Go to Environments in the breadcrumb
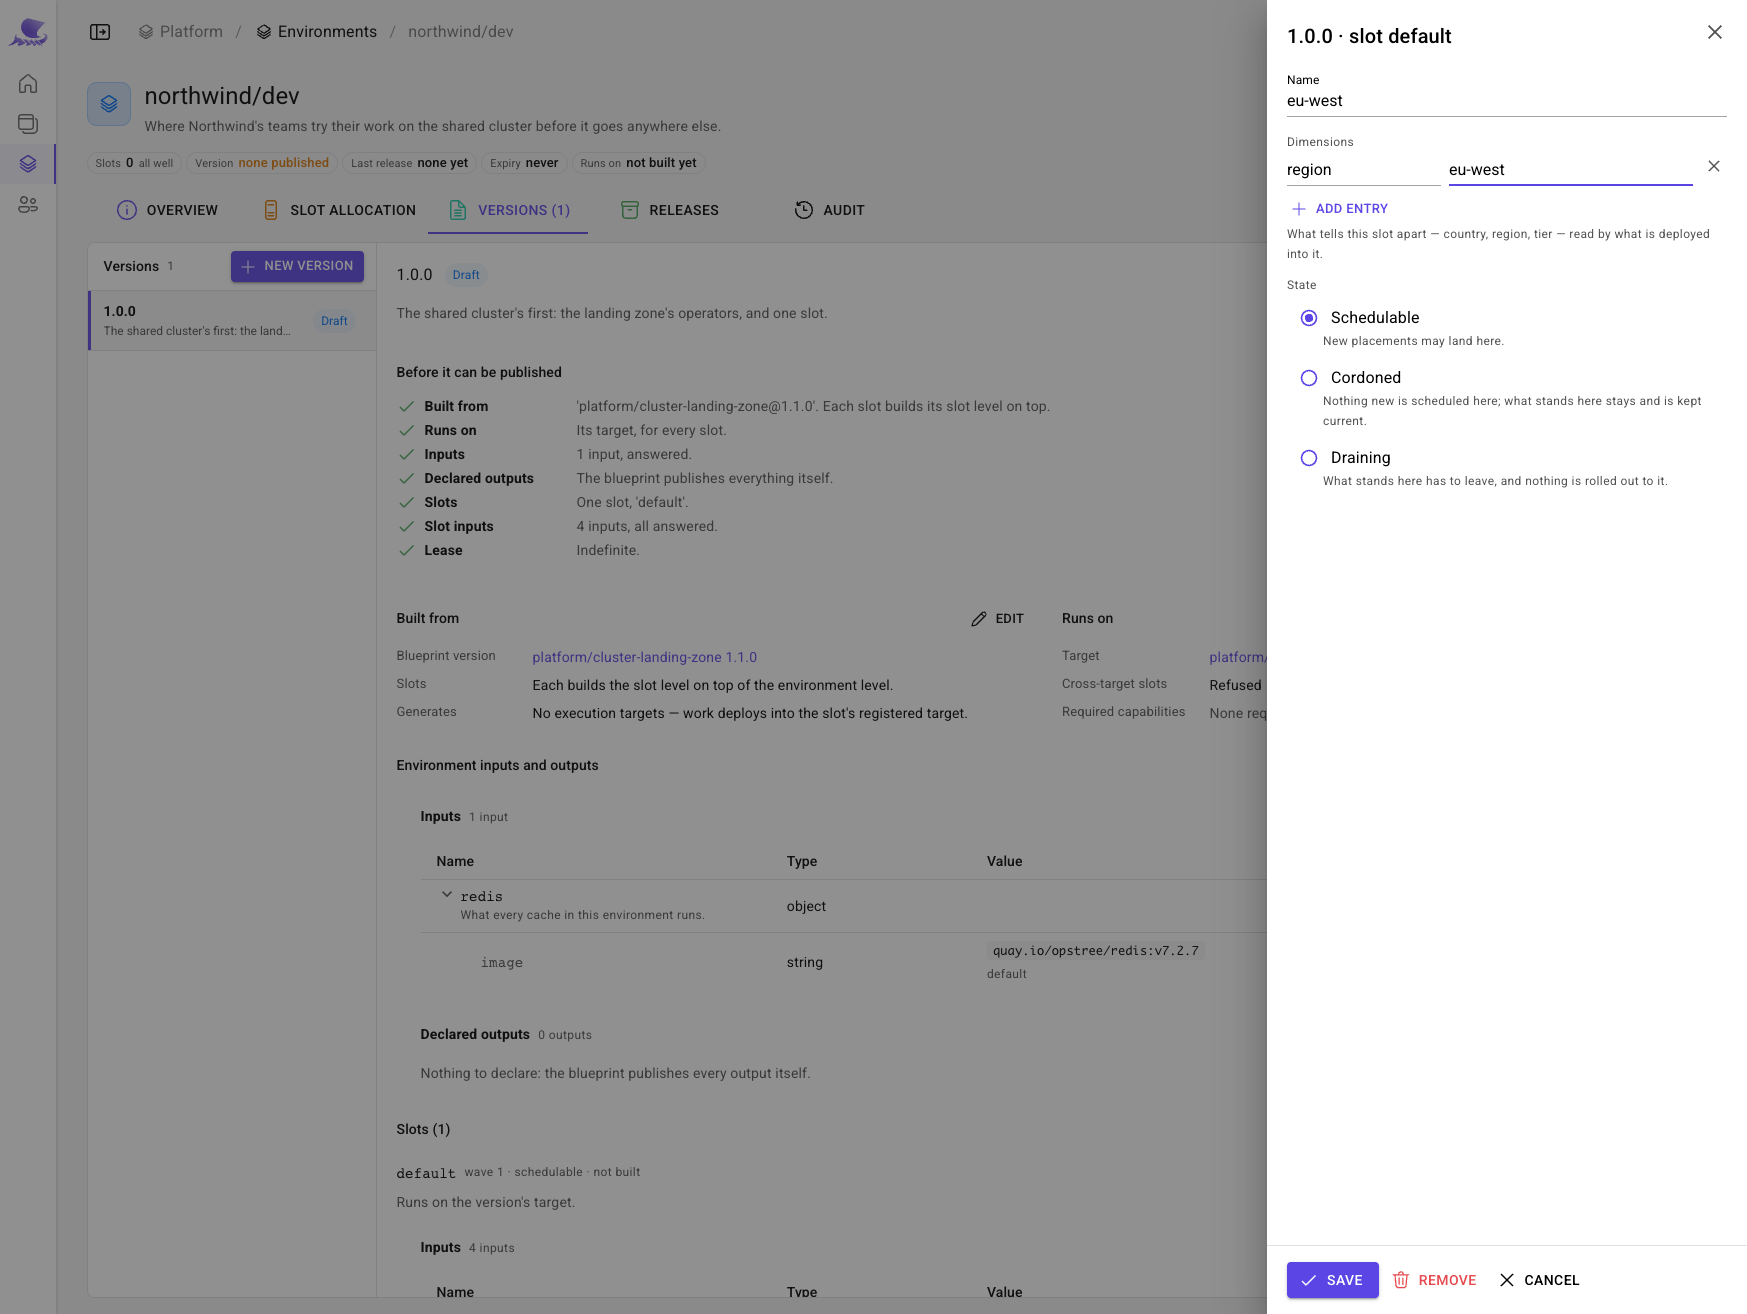 tap(317, 32)
